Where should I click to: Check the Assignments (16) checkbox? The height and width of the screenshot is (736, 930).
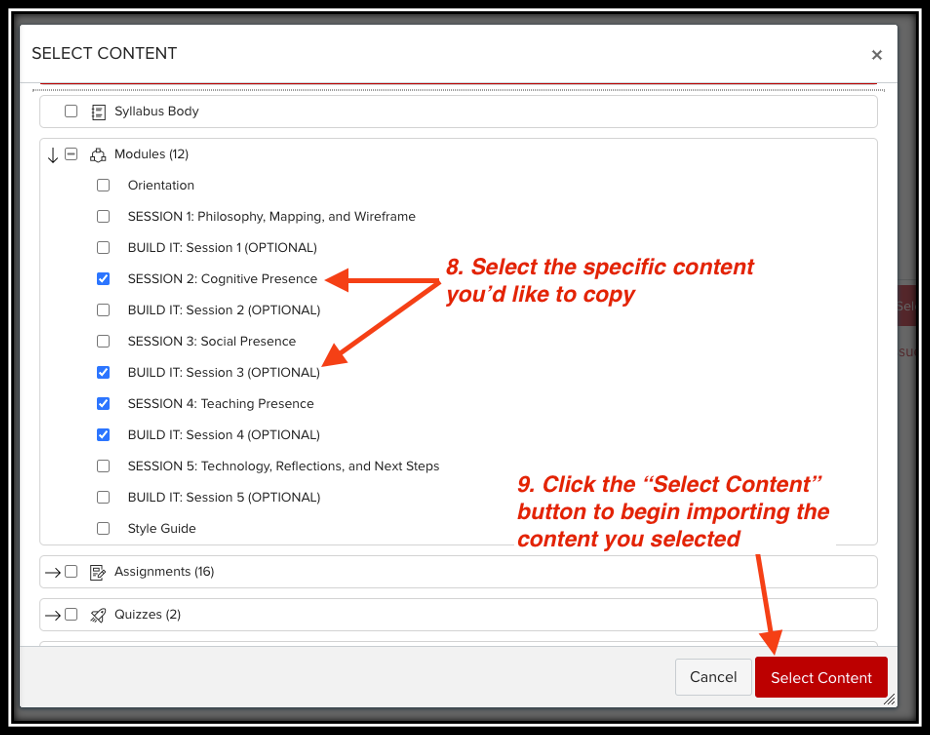tap(71, 571)
